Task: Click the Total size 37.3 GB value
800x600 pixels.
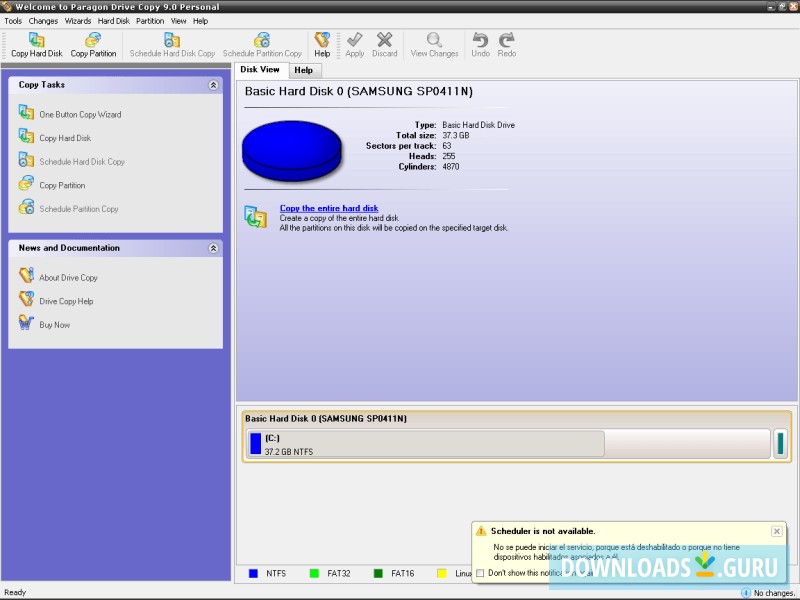Action: (456, 135)
